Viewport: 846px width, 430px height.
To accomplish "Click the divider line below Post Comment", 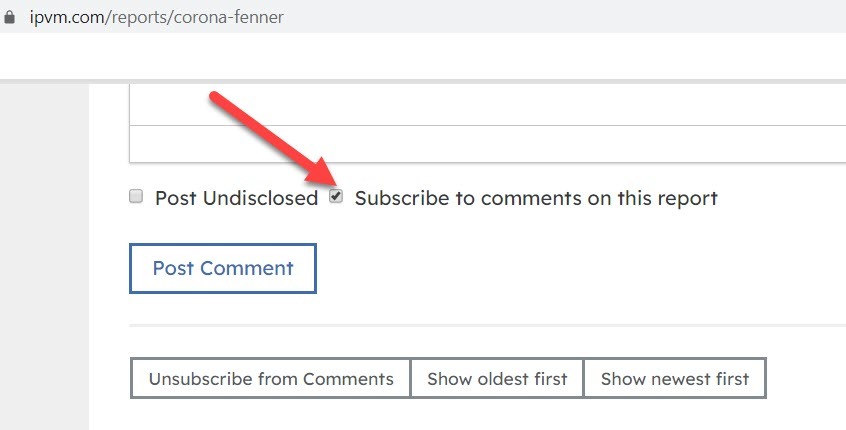I will coord(488,325).
